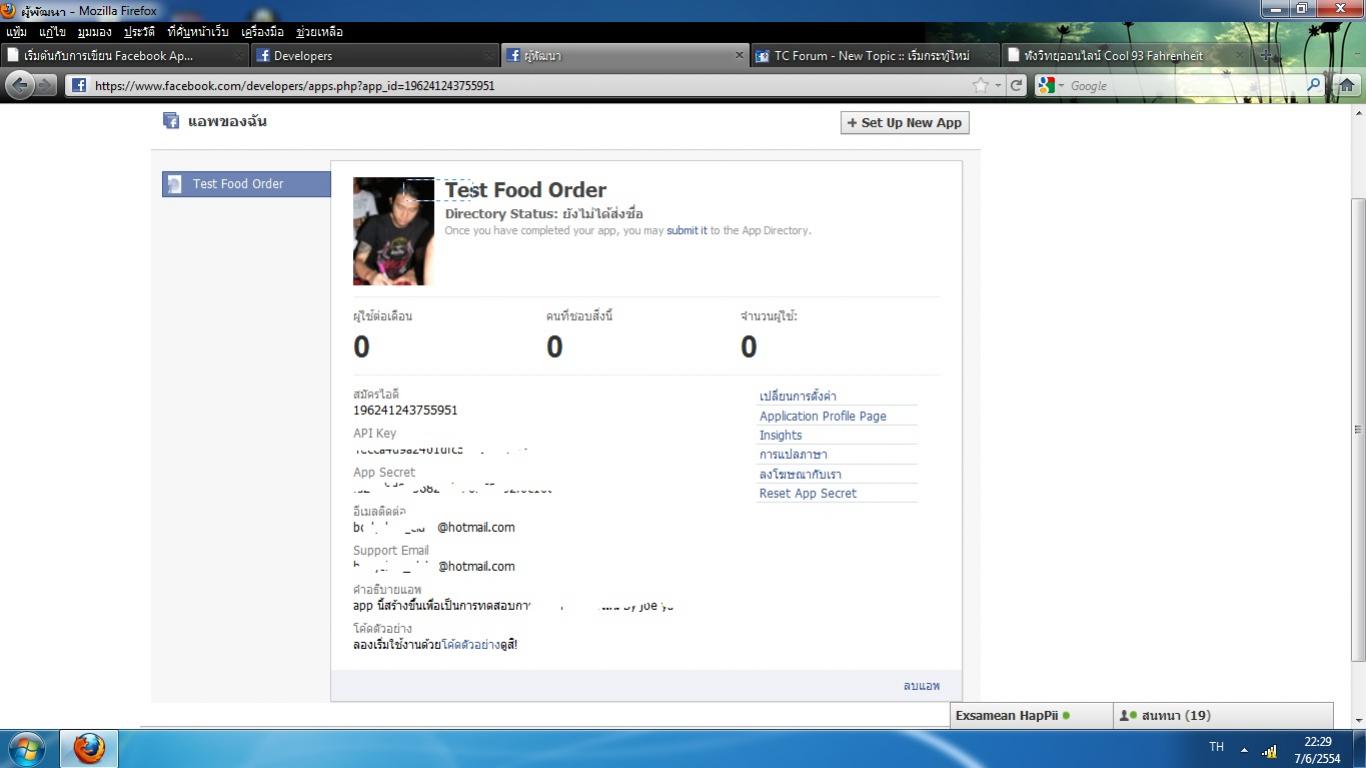Open the แก้ไข menu
This screenshot has height=768, width=1366.
click(52, 32)
